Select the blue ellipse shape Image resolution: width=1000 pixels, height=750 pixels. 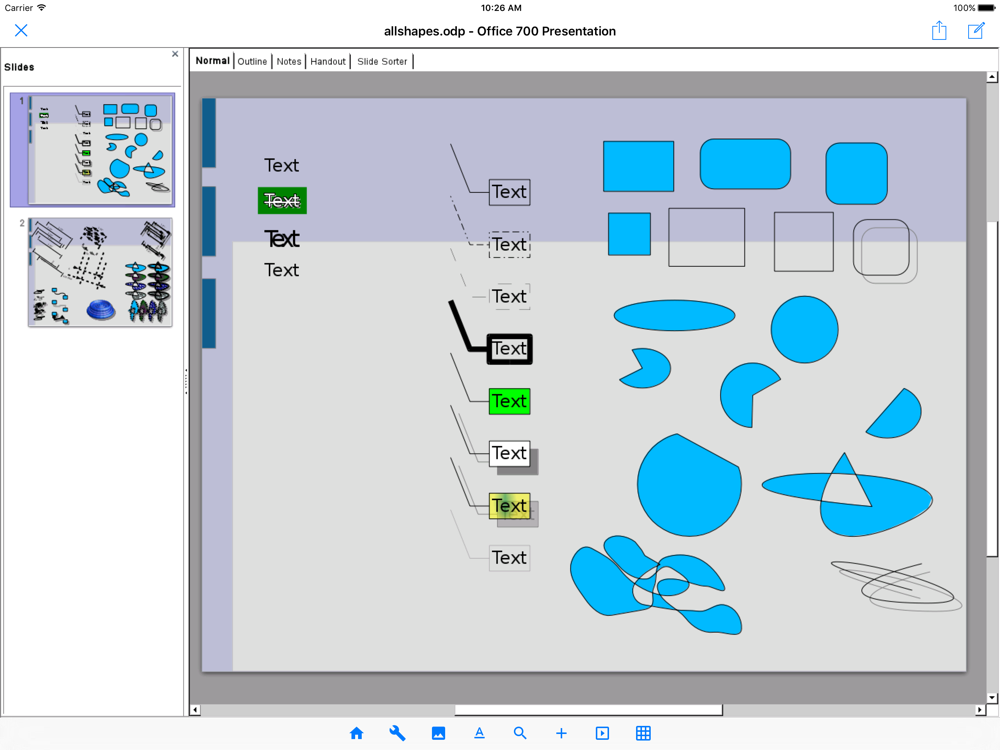pos(674,315)
